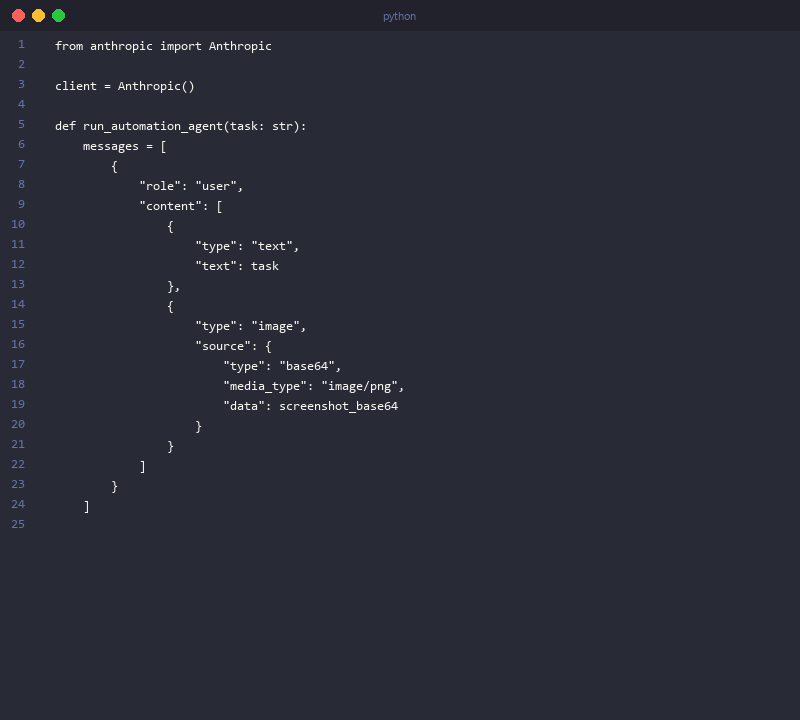Click the "import" keyword on line 1

(x=181, y=46)
